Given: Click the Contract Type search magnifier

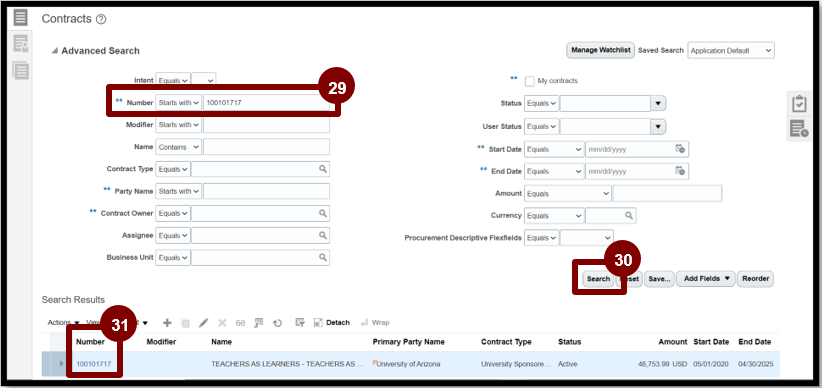Looking at the screenshot, I should 323,169.
